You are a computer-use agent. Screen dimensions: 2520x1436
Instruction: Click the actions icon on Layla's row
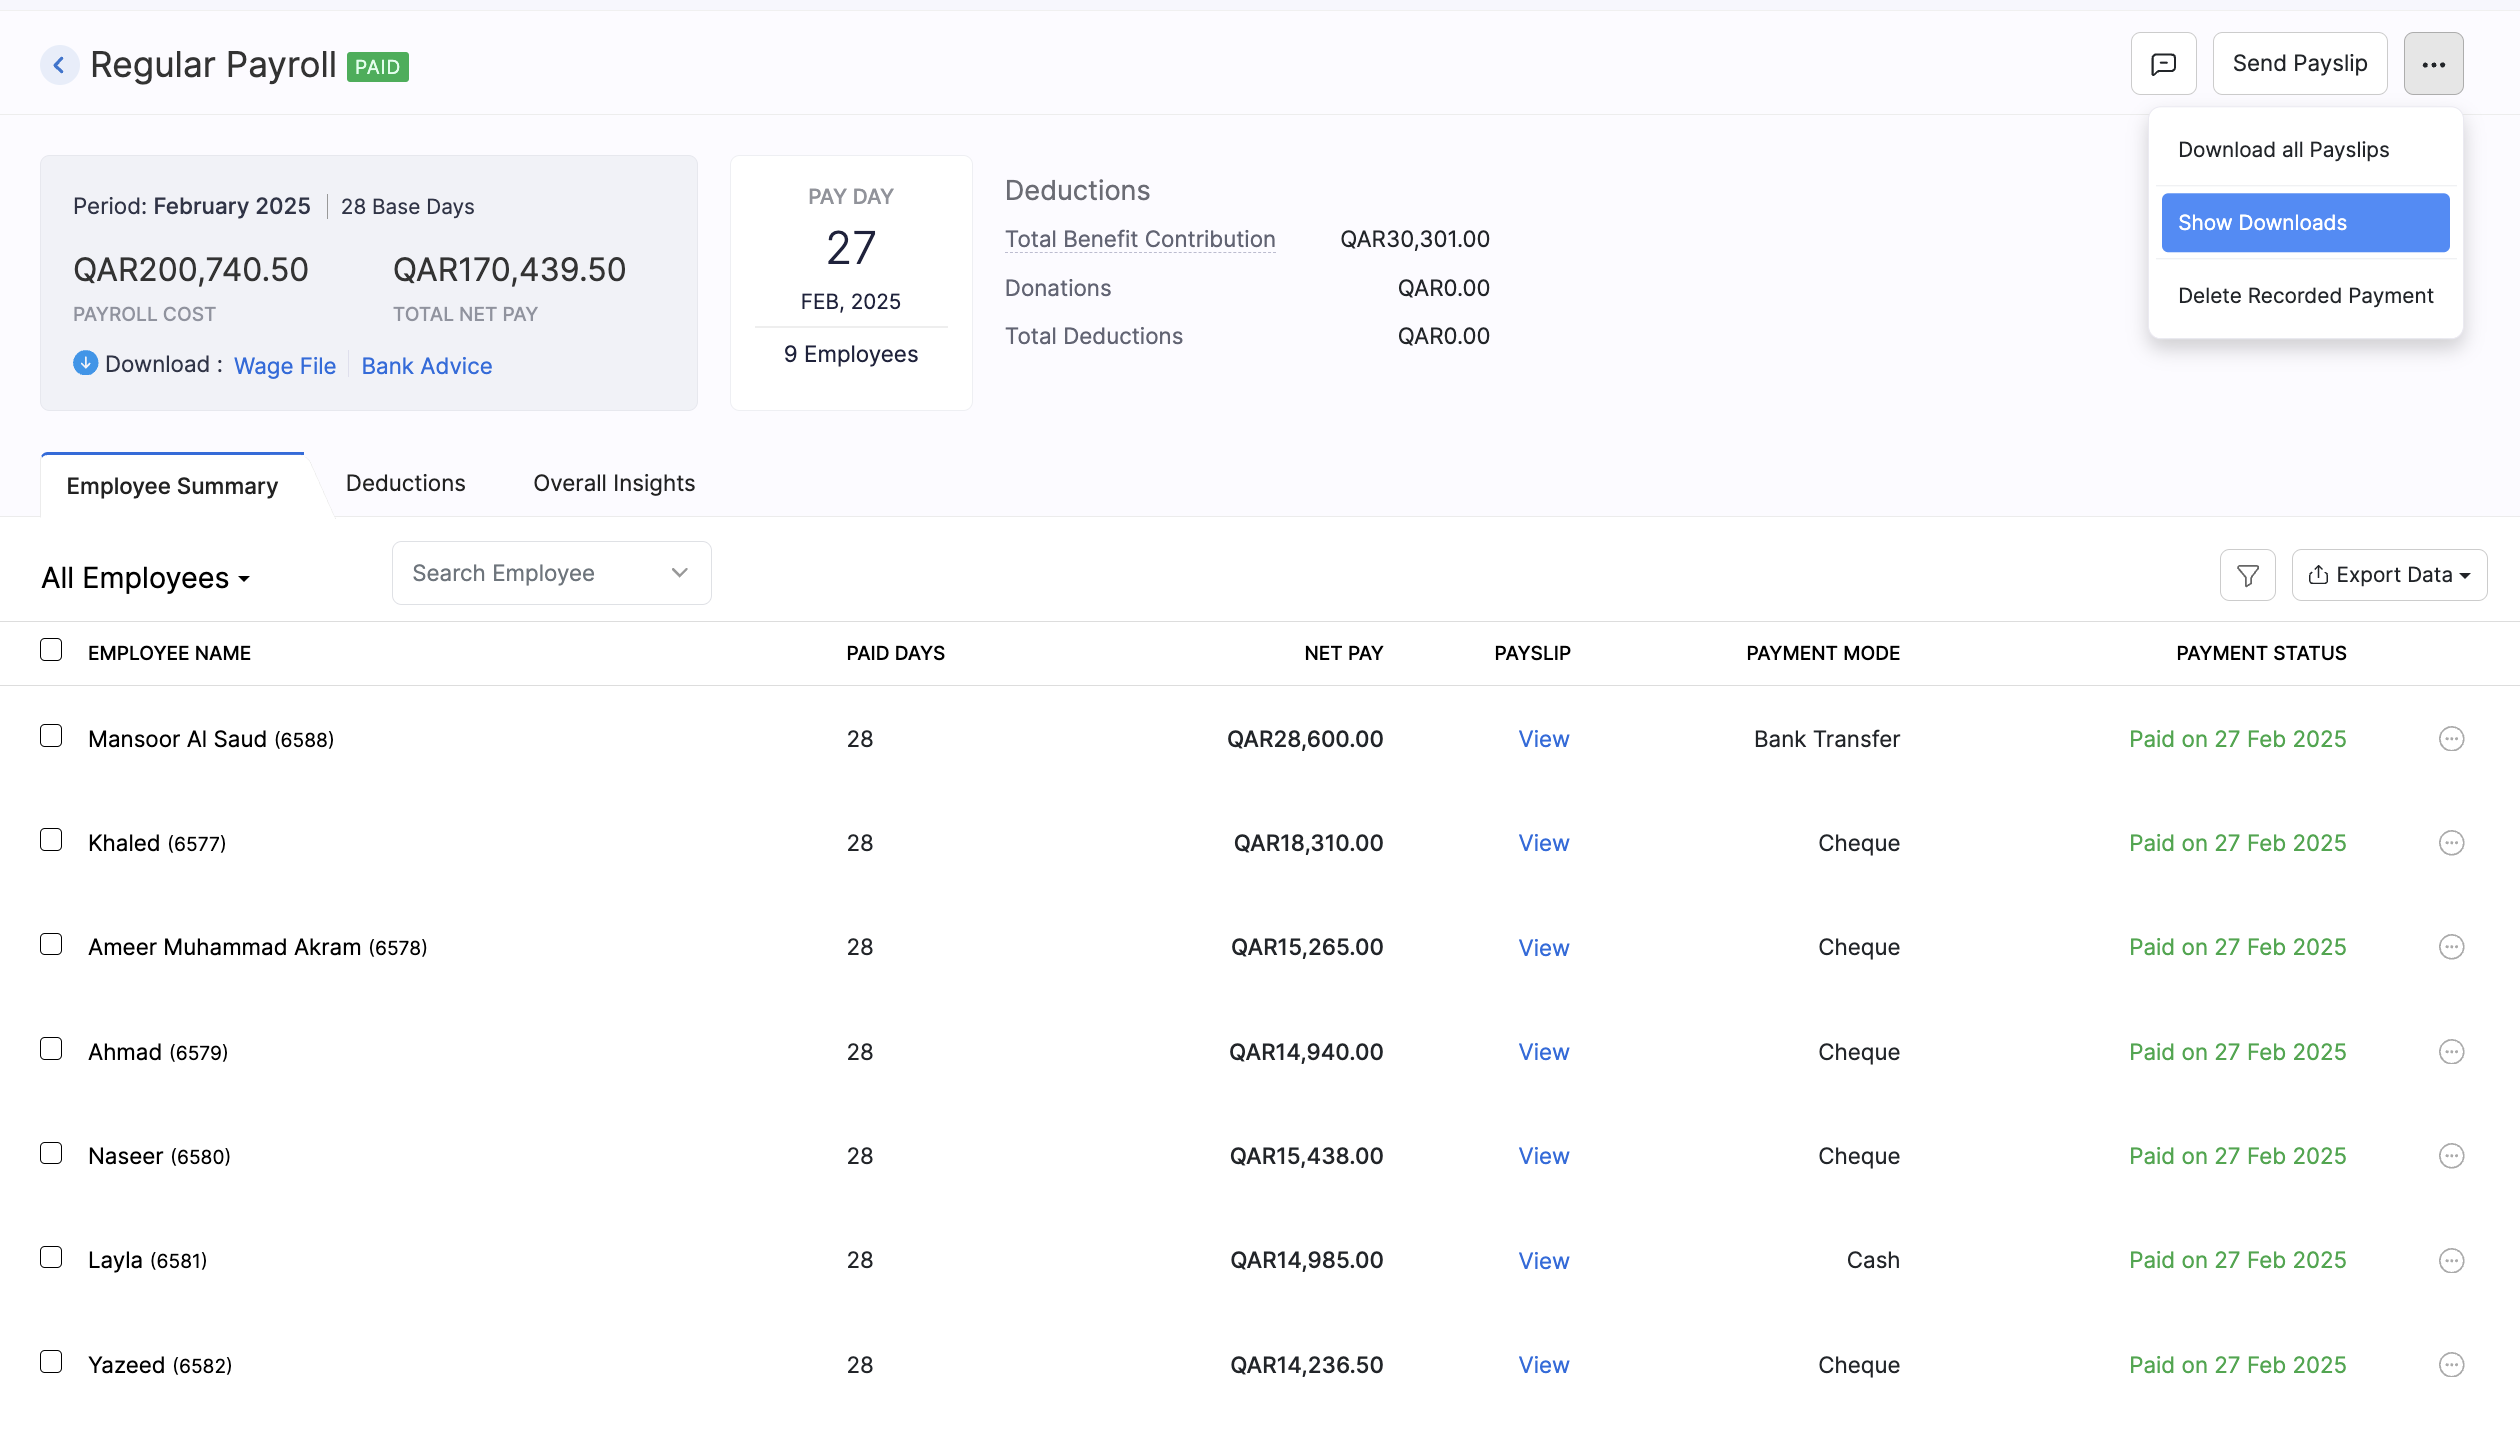click(2451, 1260)
